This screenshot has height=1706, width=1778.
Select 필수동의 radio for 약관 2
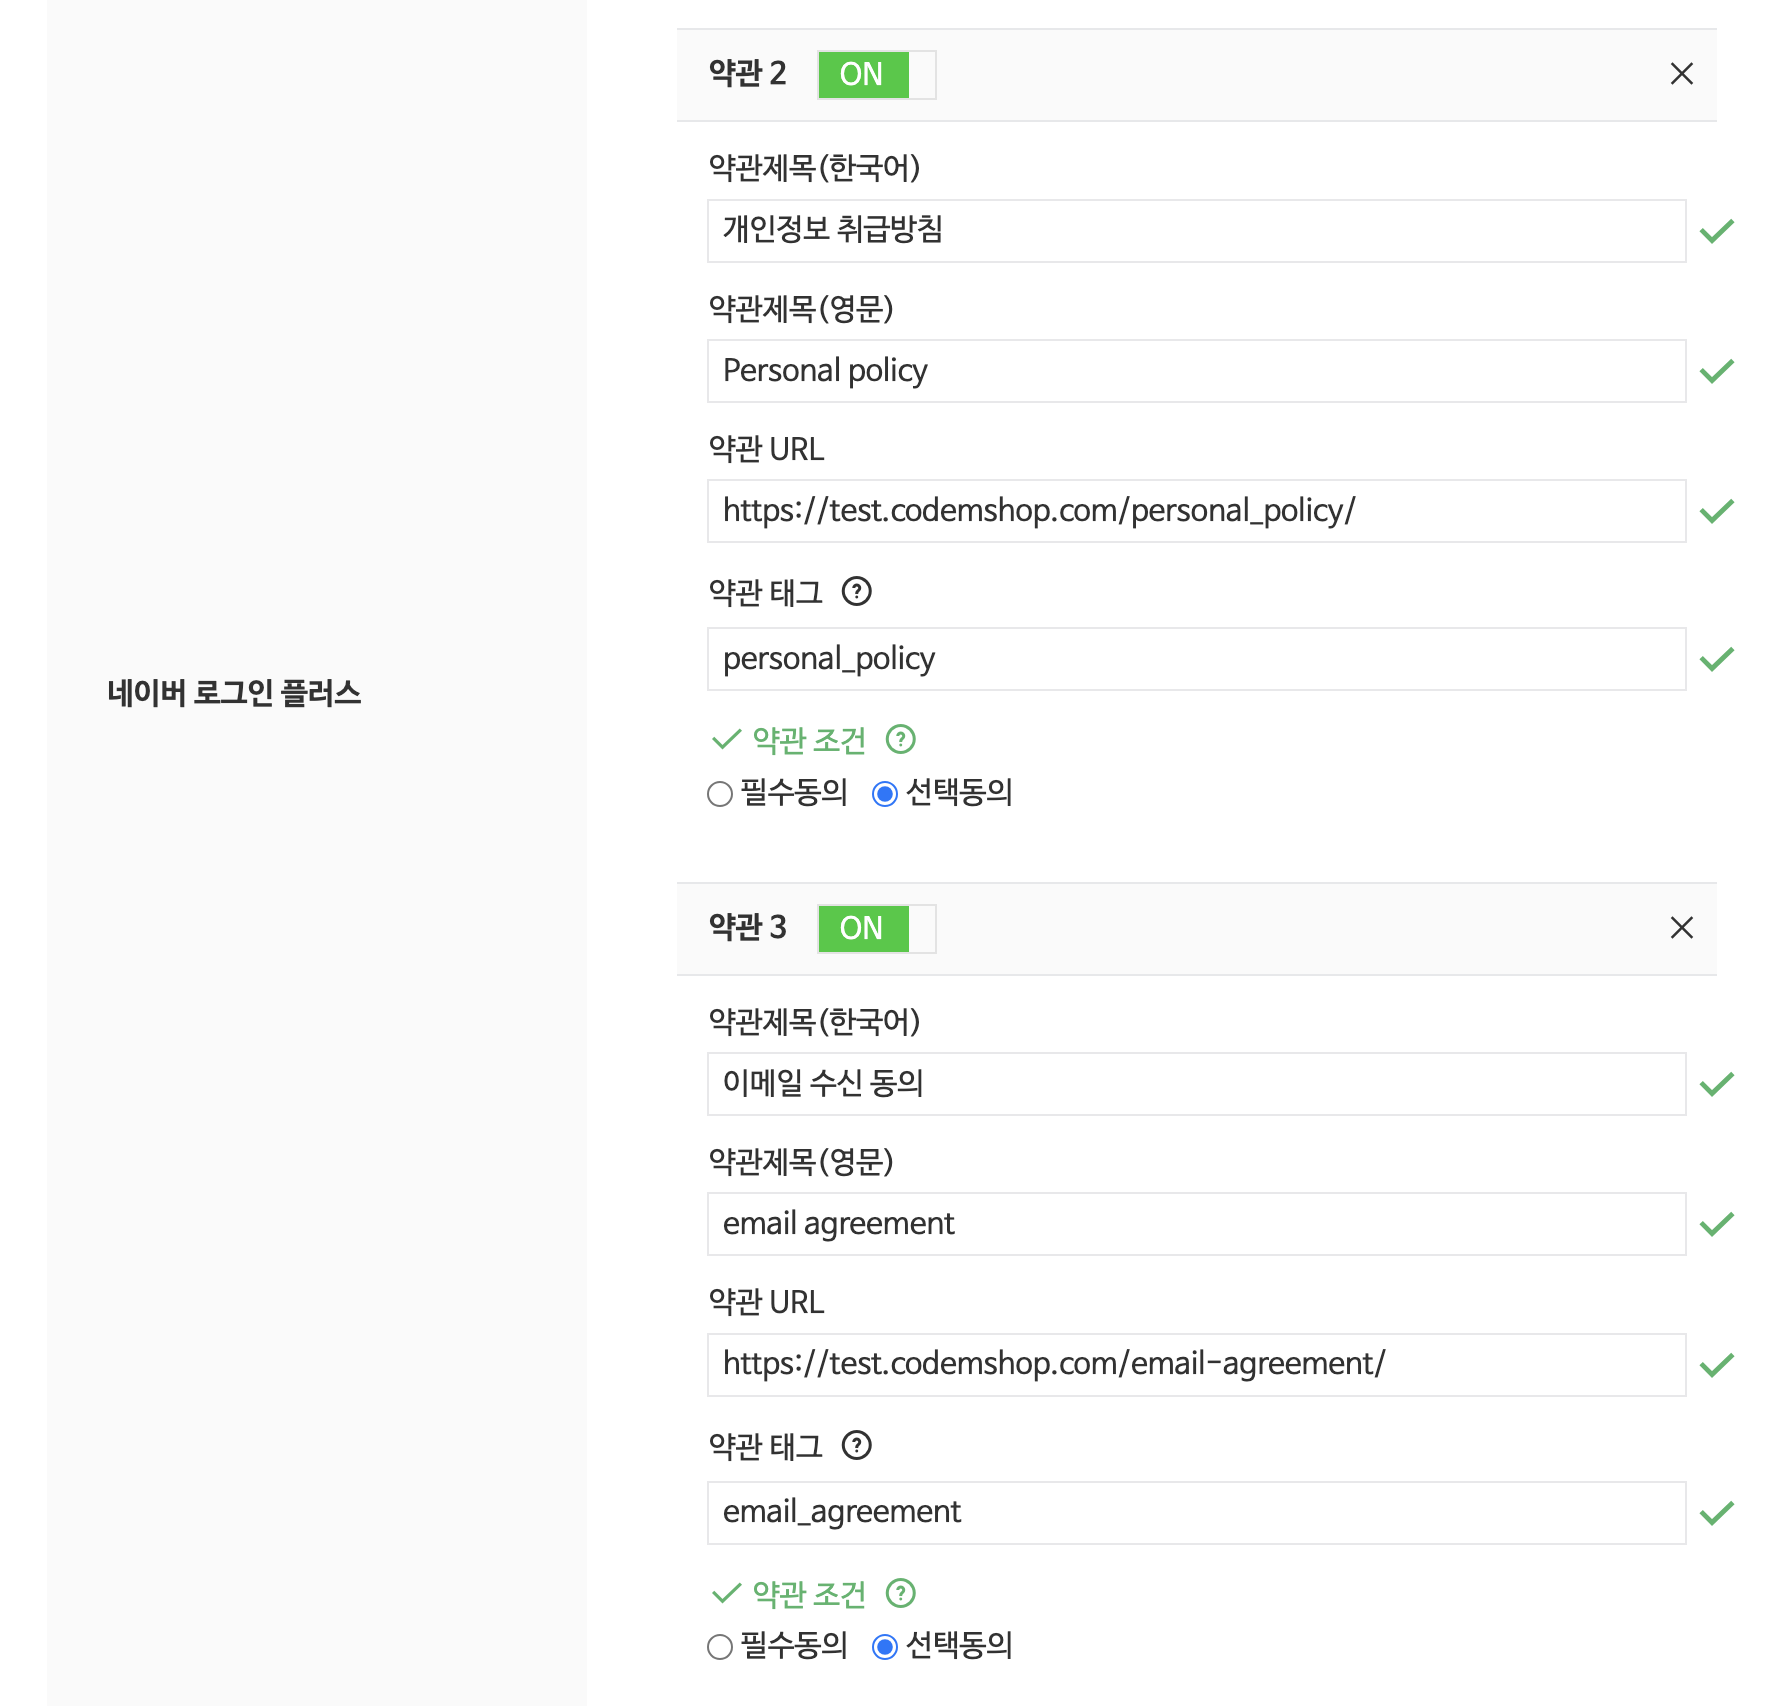(x=720, y=794)
